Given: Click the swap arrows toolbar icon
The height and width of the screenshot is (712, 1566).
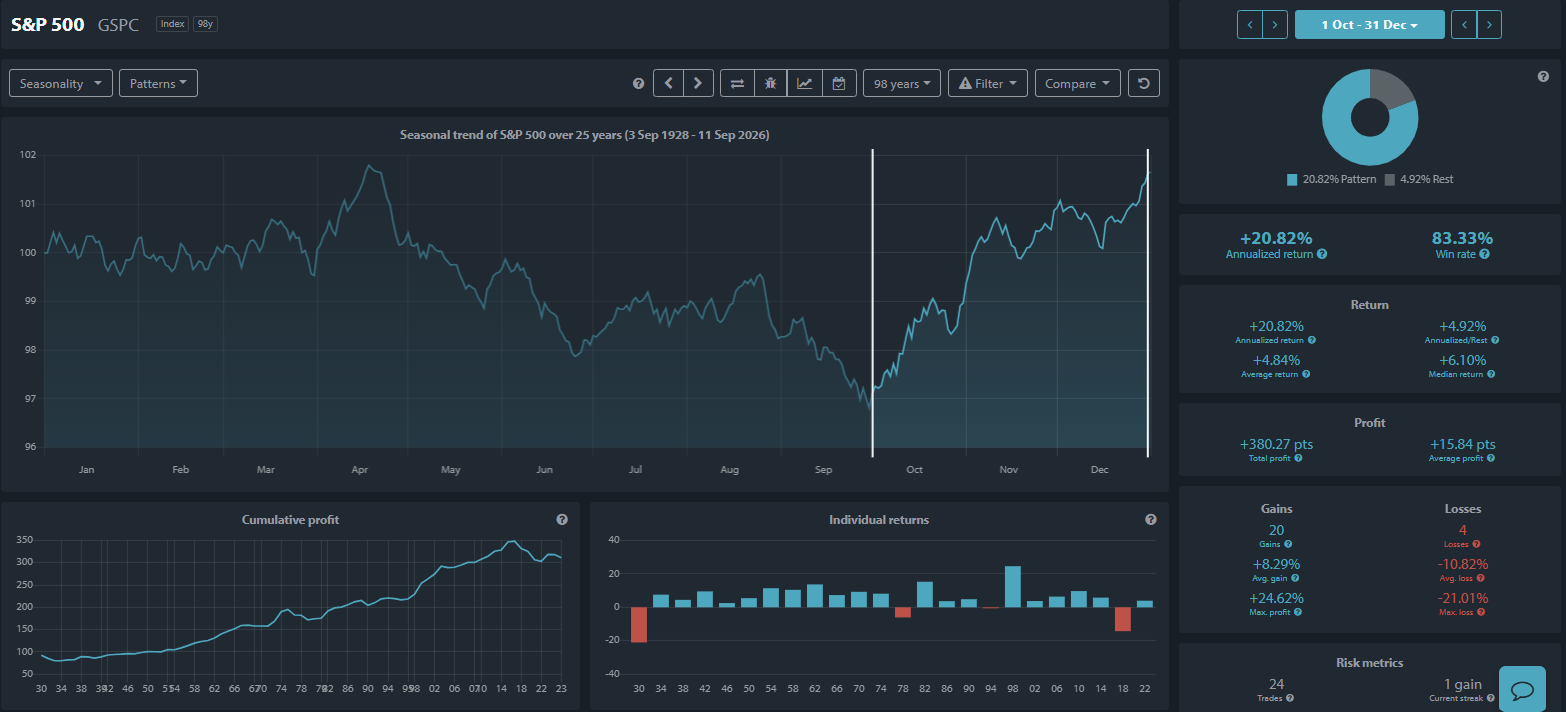Looking at the screenshot, I should click(x=737, y=83).
